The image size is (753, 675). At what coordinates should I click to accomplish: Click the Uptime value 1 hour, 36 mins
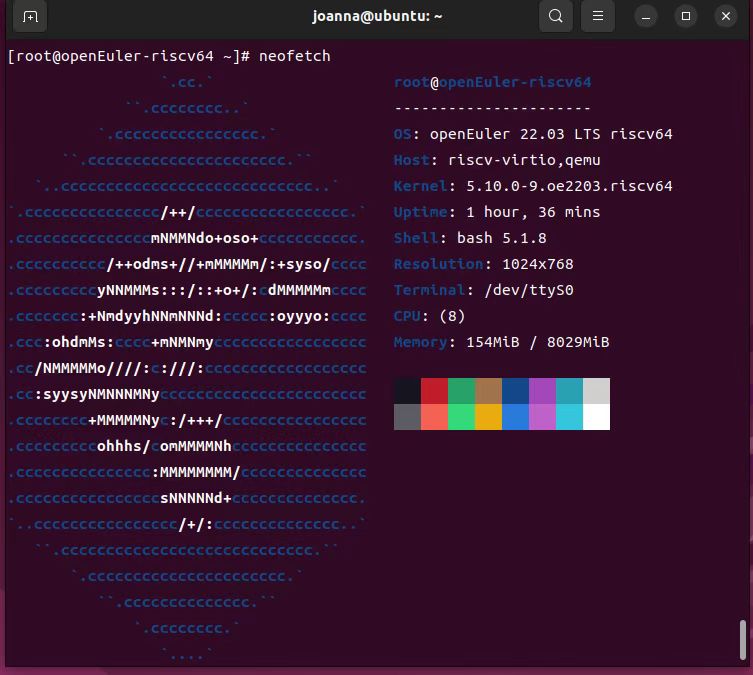[533, 212]
